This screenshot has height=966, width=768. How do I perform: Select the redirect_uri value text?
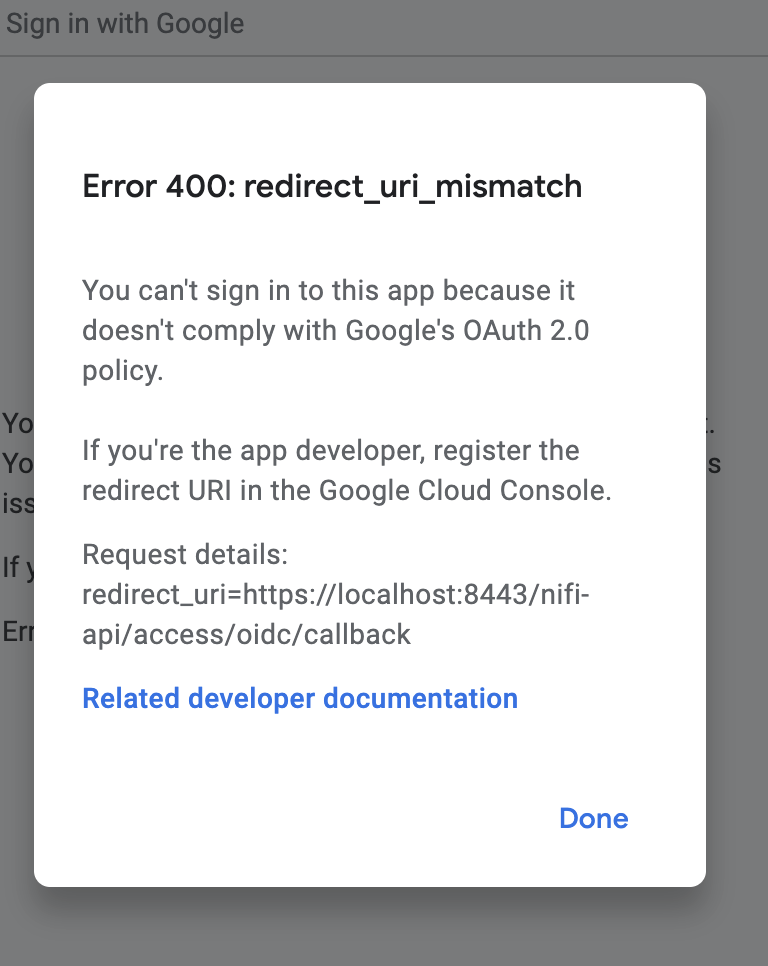(x=336, y=594)
